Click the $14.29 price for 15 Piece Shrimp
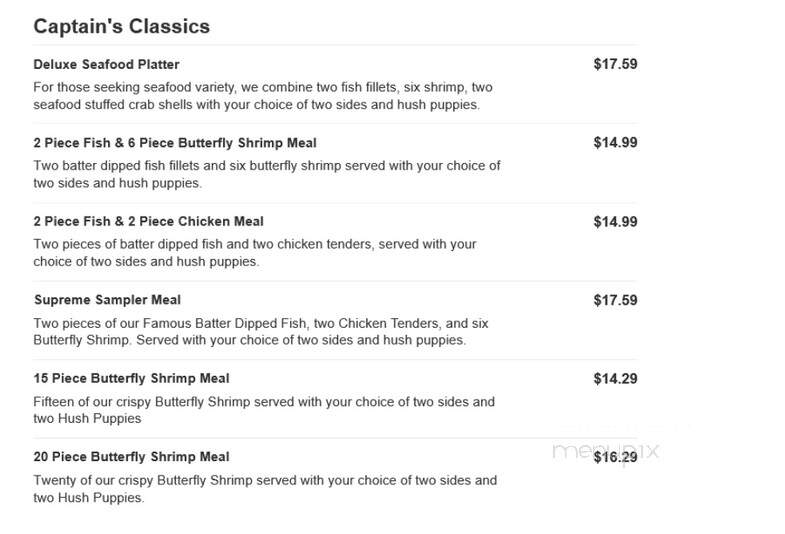Screen dimensions: 785x534 [x=615, y=379]
